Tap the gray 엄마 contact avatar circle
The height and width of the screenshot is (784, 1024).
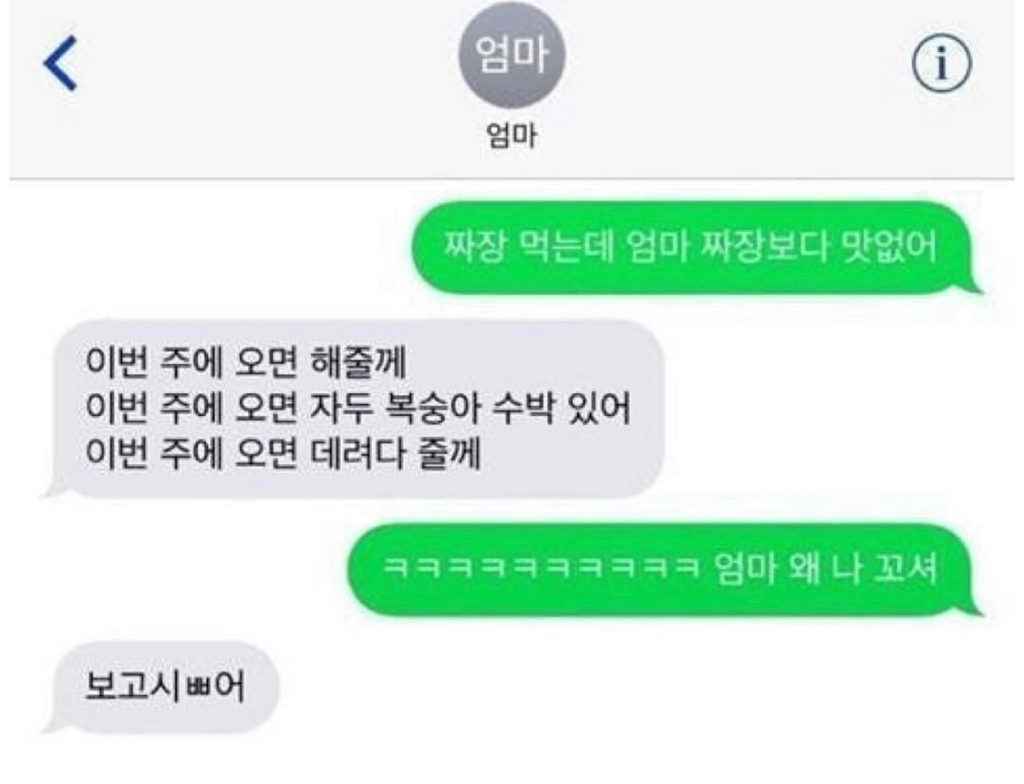(x=511, y=55)
